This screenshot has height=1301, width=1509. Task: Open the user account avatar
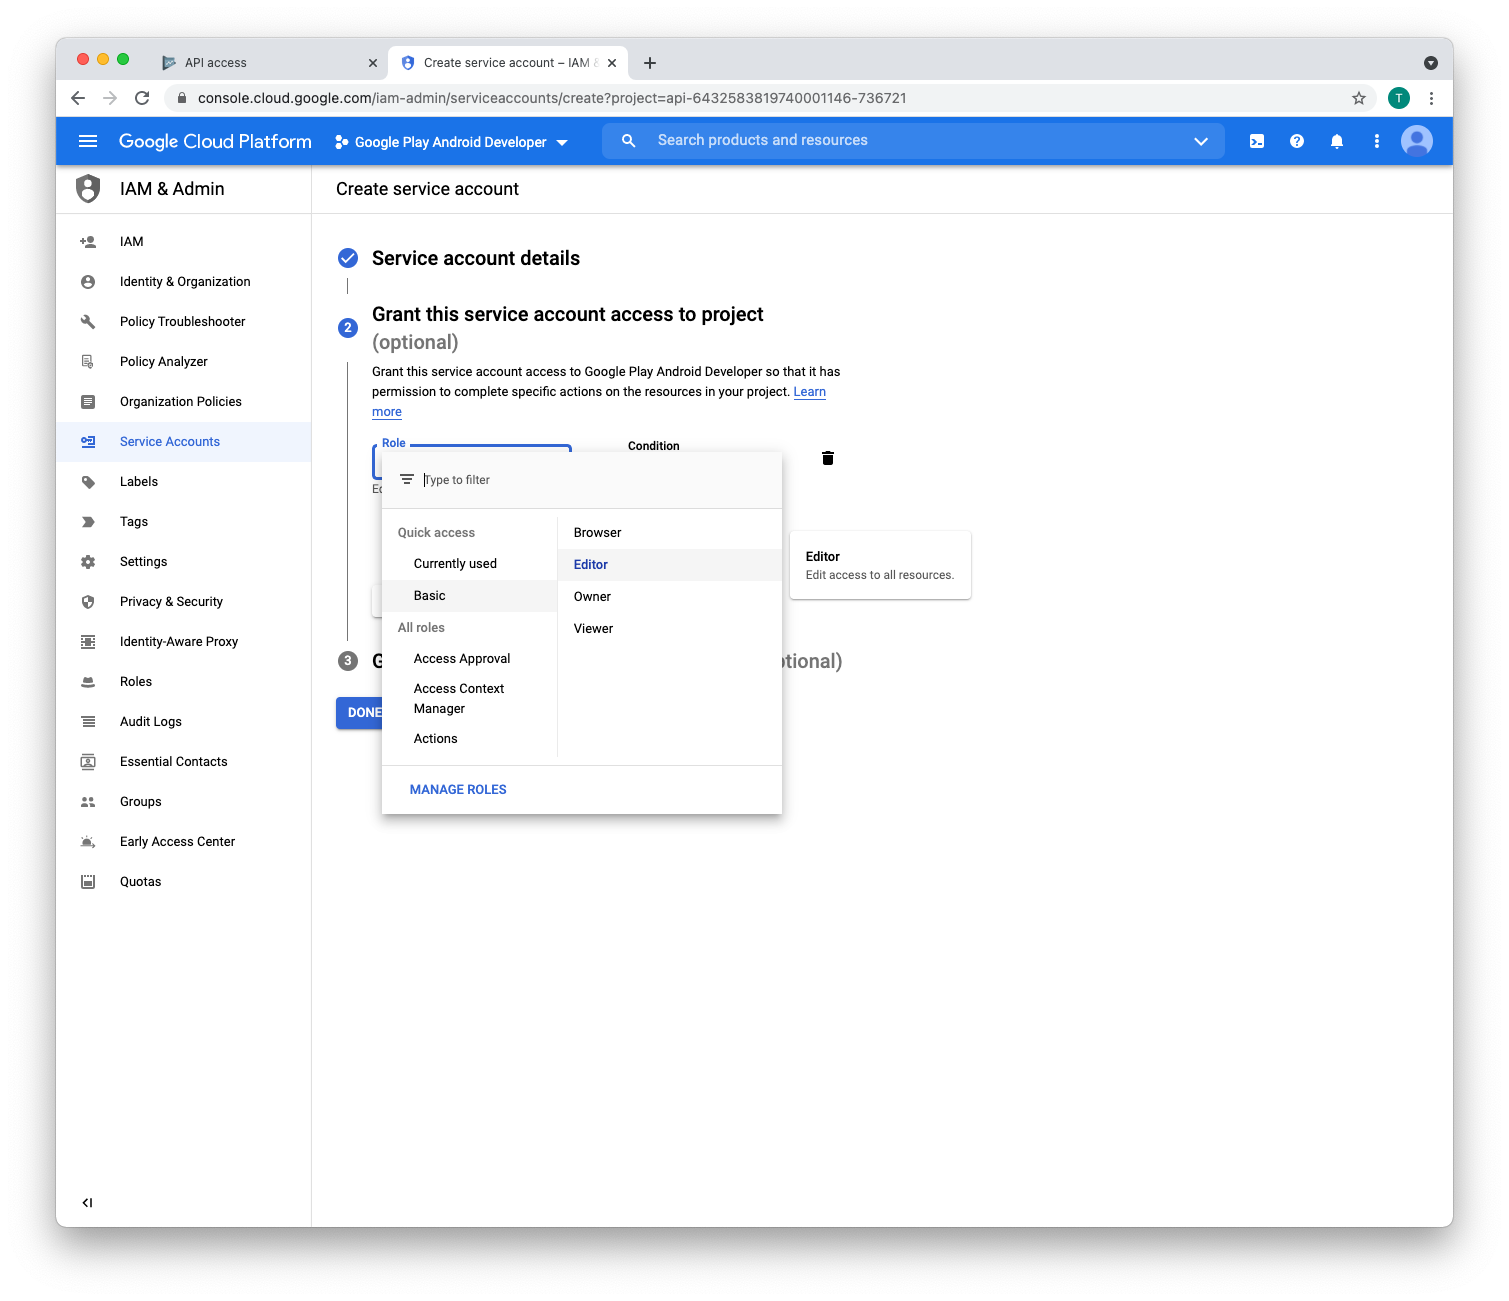tap(1417, 141)
